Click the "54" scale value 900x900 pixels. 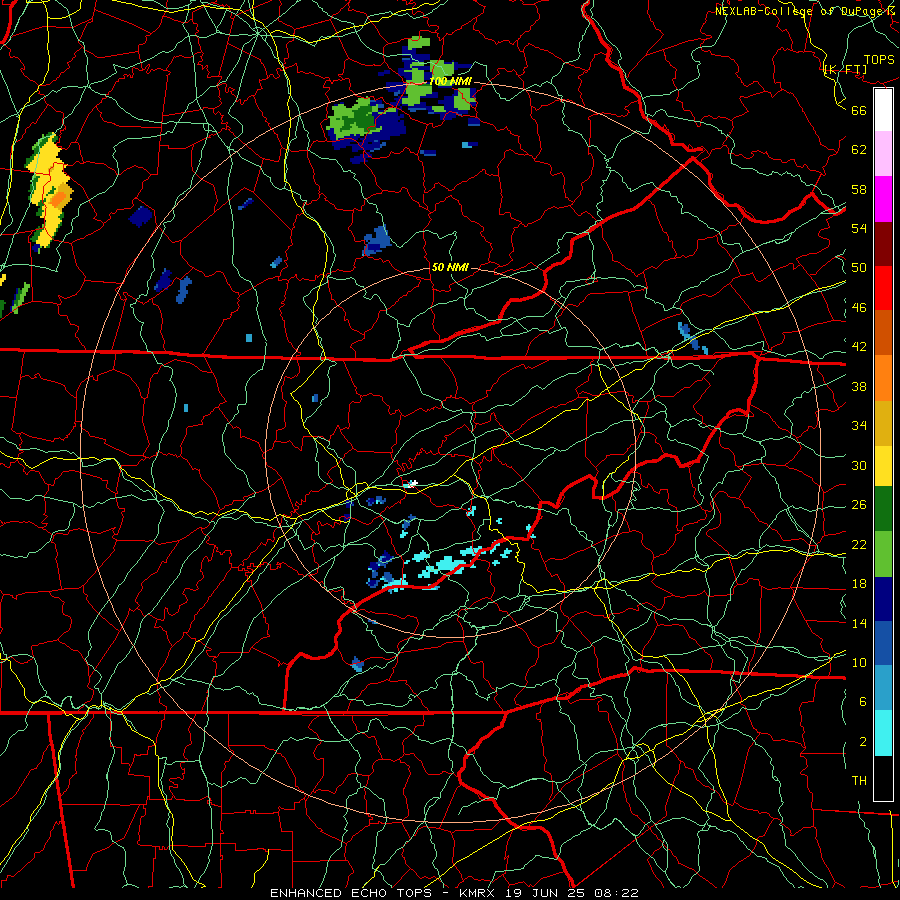(x=859, y=228)
